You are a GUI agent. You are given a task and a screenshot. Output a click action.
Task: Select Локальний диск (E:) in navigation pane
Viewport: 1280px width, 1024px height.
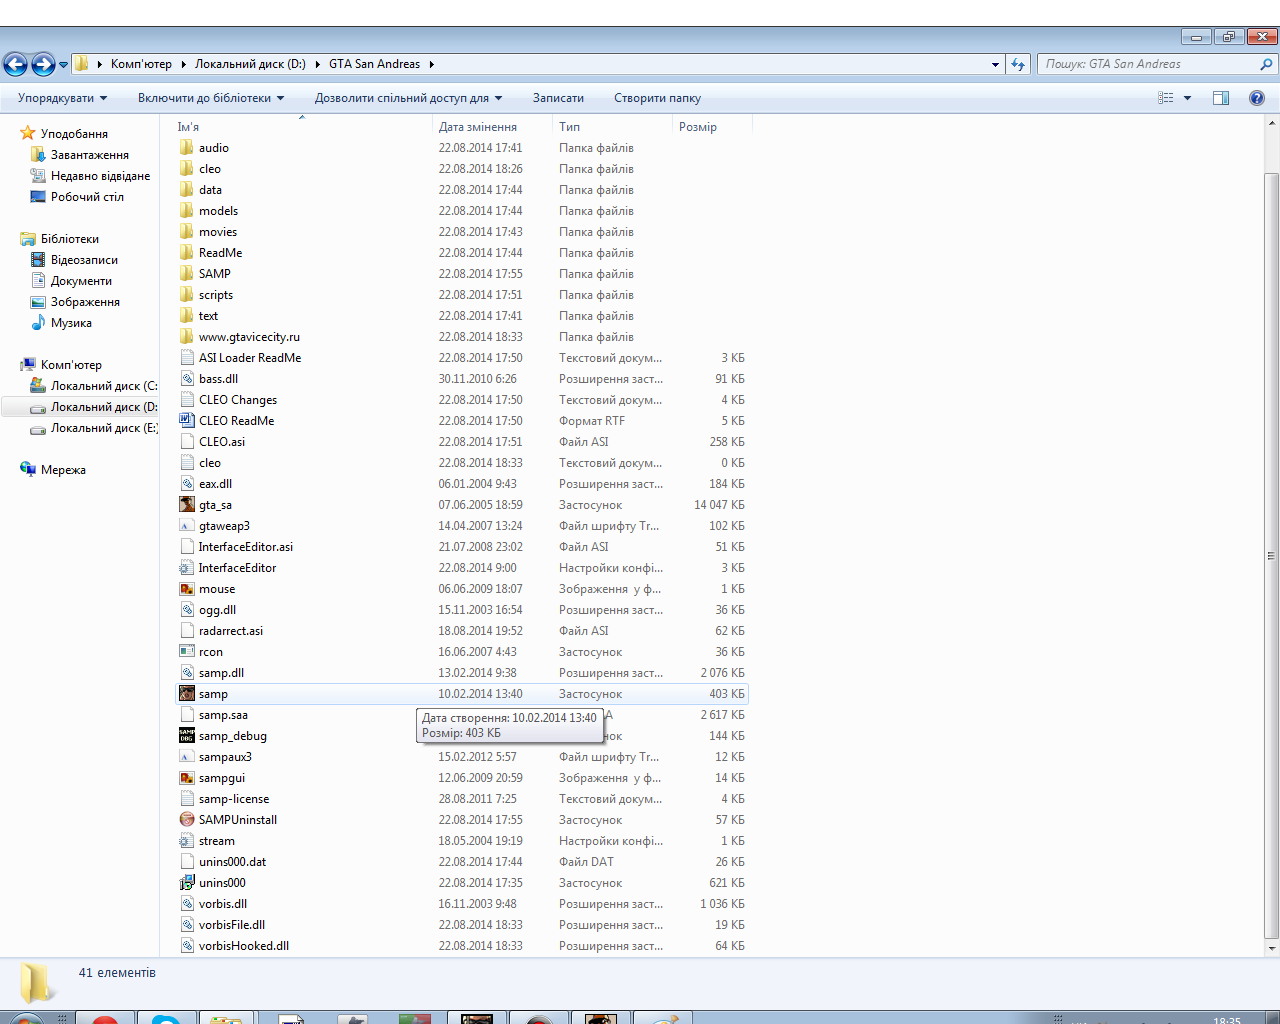[104, 428]
